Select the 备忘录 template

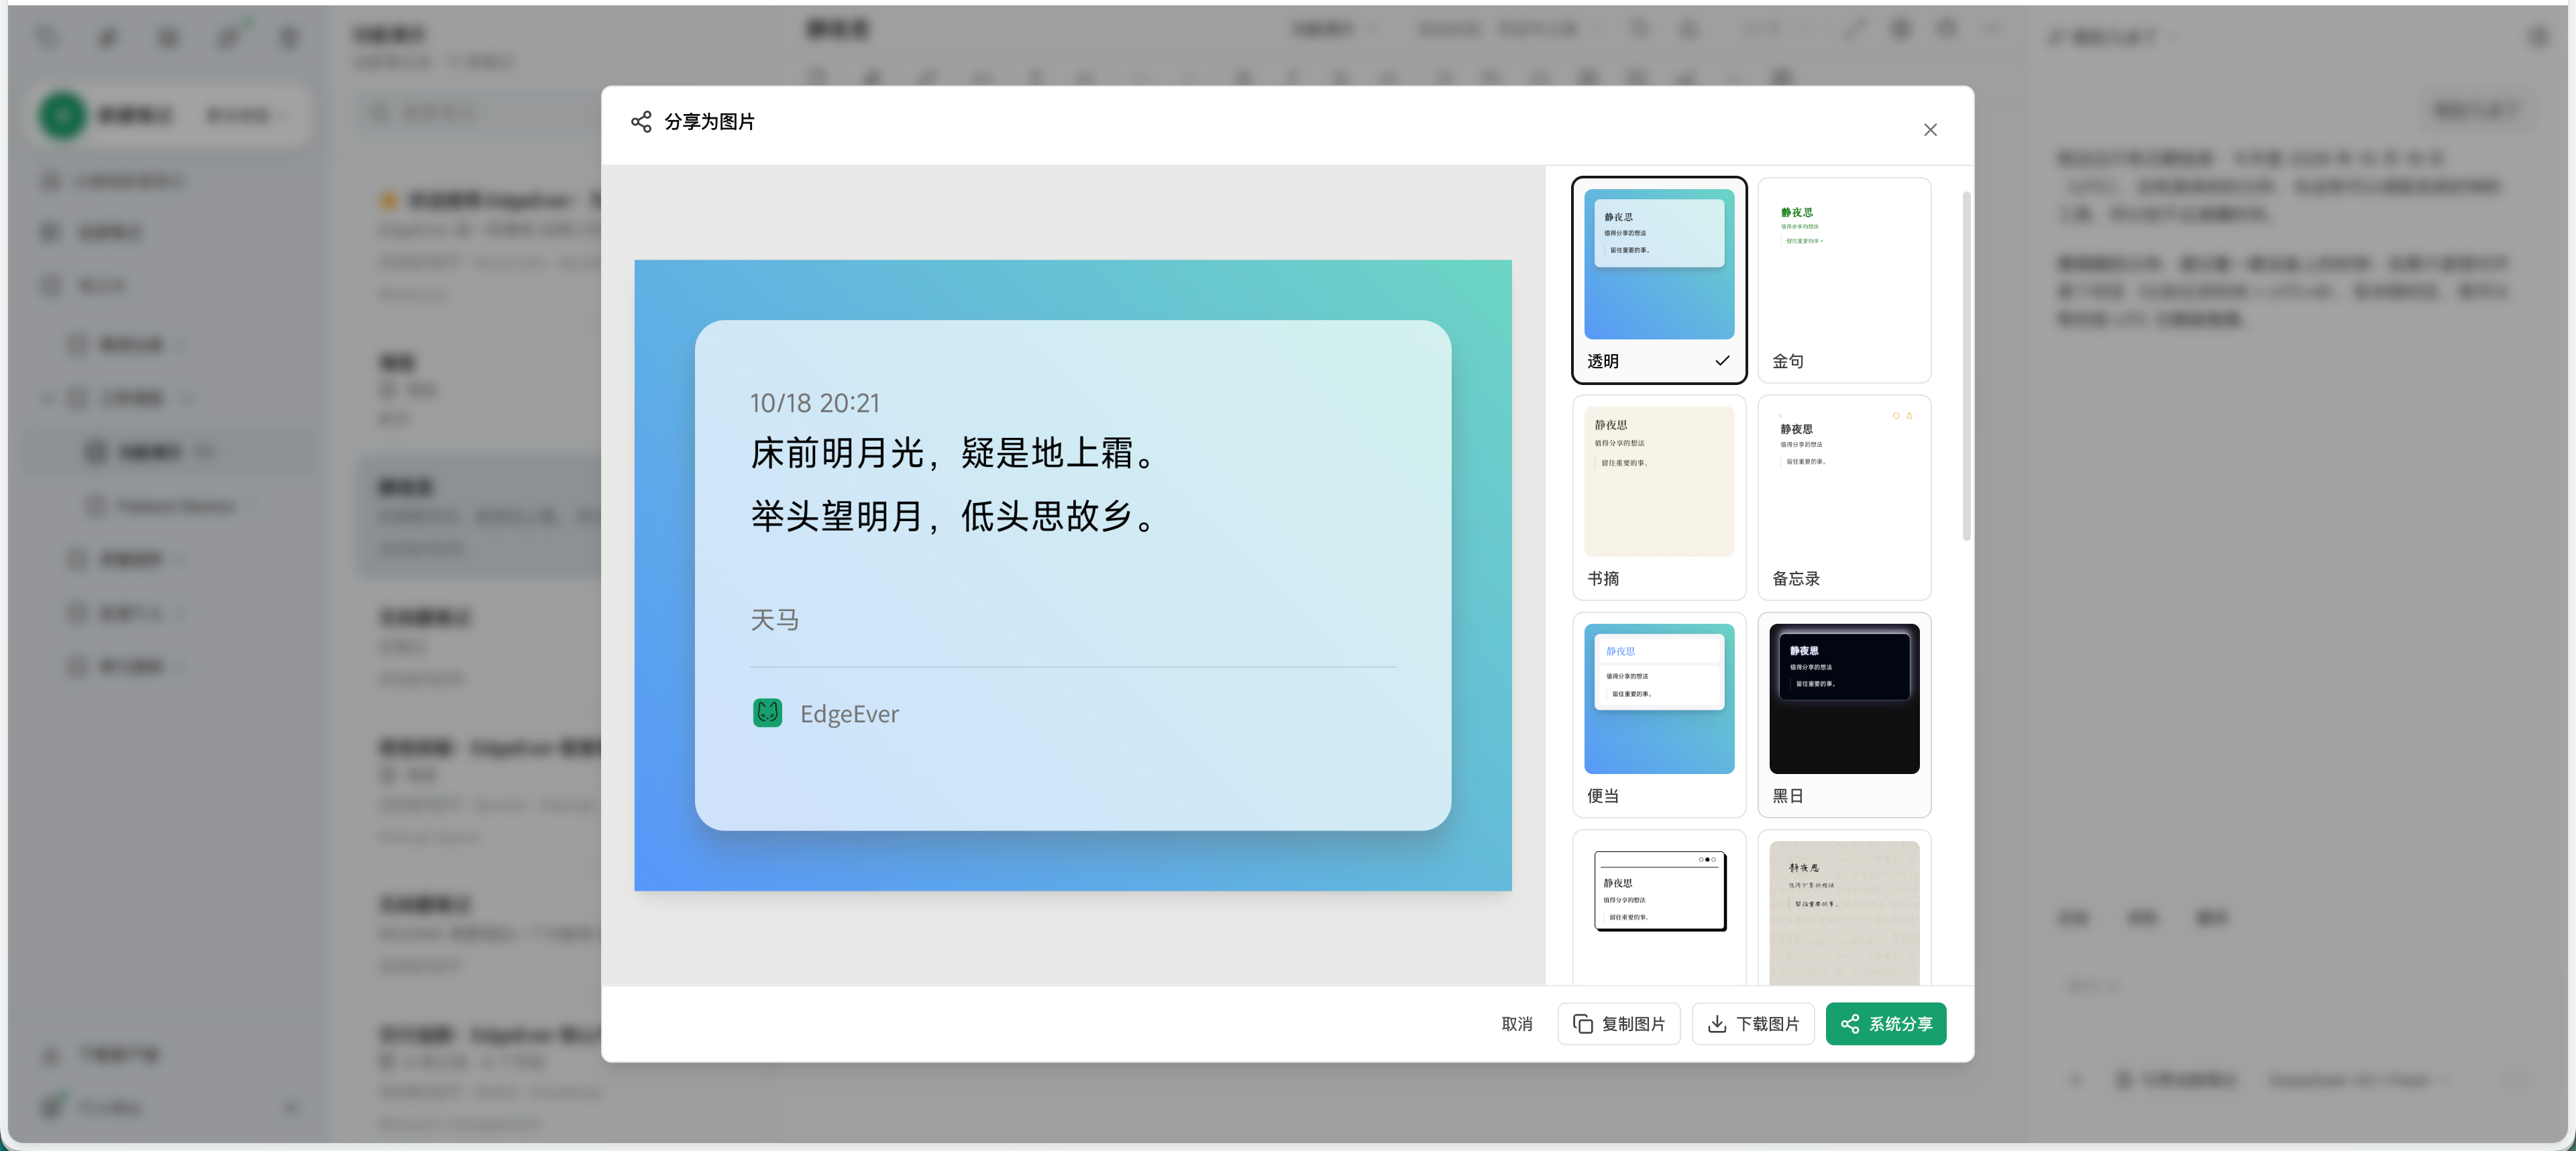[1843, 497]
